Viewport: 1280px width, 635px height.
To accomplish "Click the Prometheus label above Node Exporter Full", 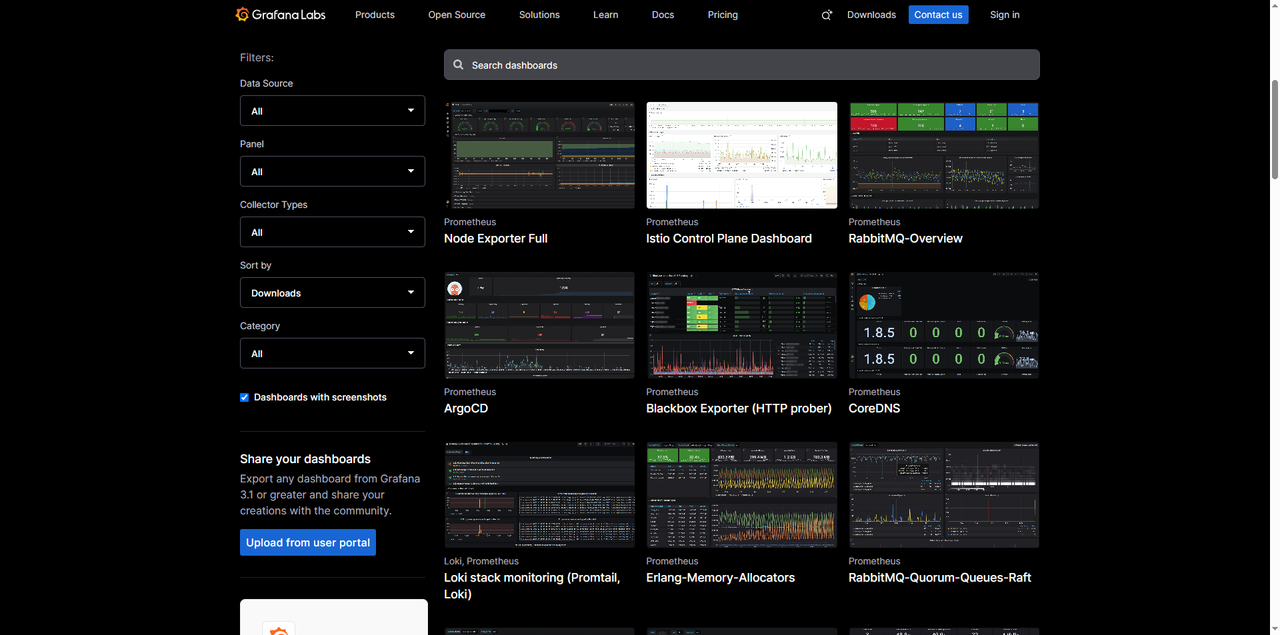I will tap(470, 222).
